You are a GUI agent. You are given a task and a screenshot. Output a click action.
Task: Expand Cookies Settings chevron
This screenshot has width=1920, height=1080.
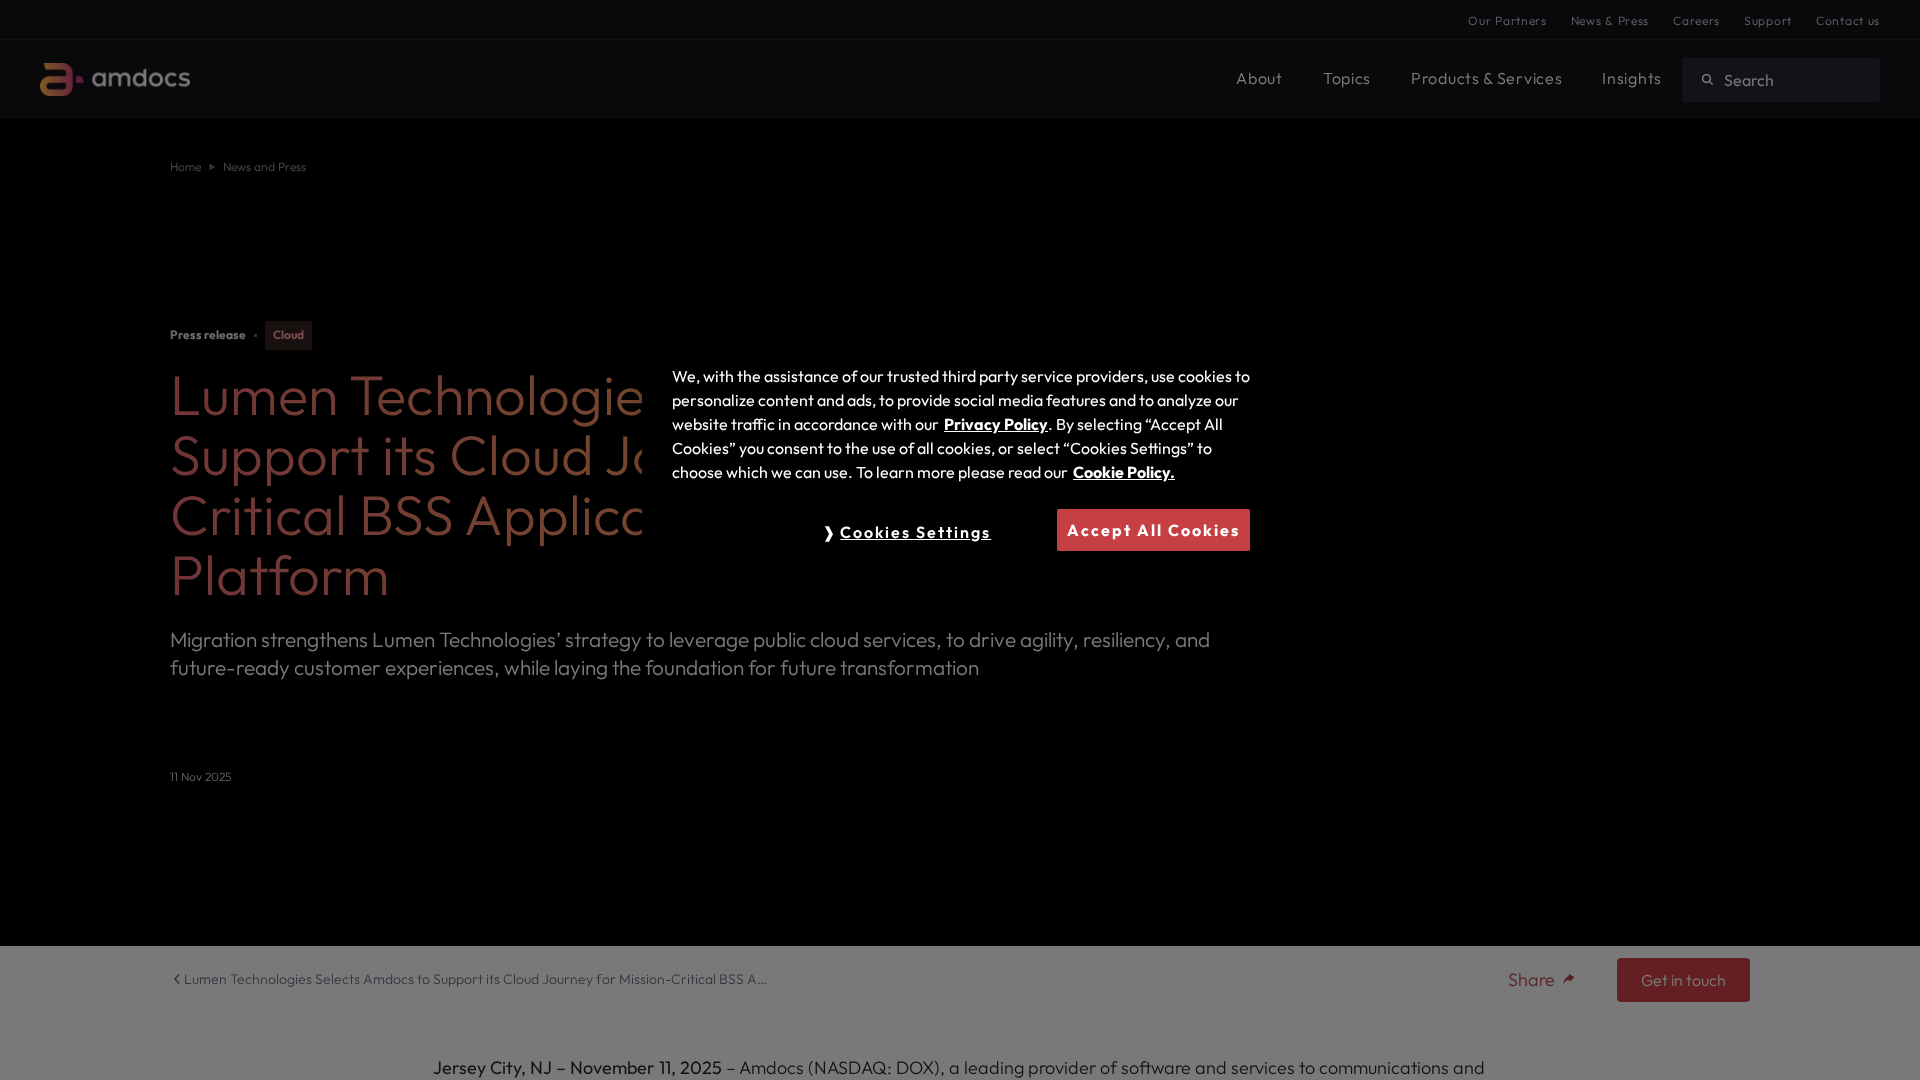point(829,533)
